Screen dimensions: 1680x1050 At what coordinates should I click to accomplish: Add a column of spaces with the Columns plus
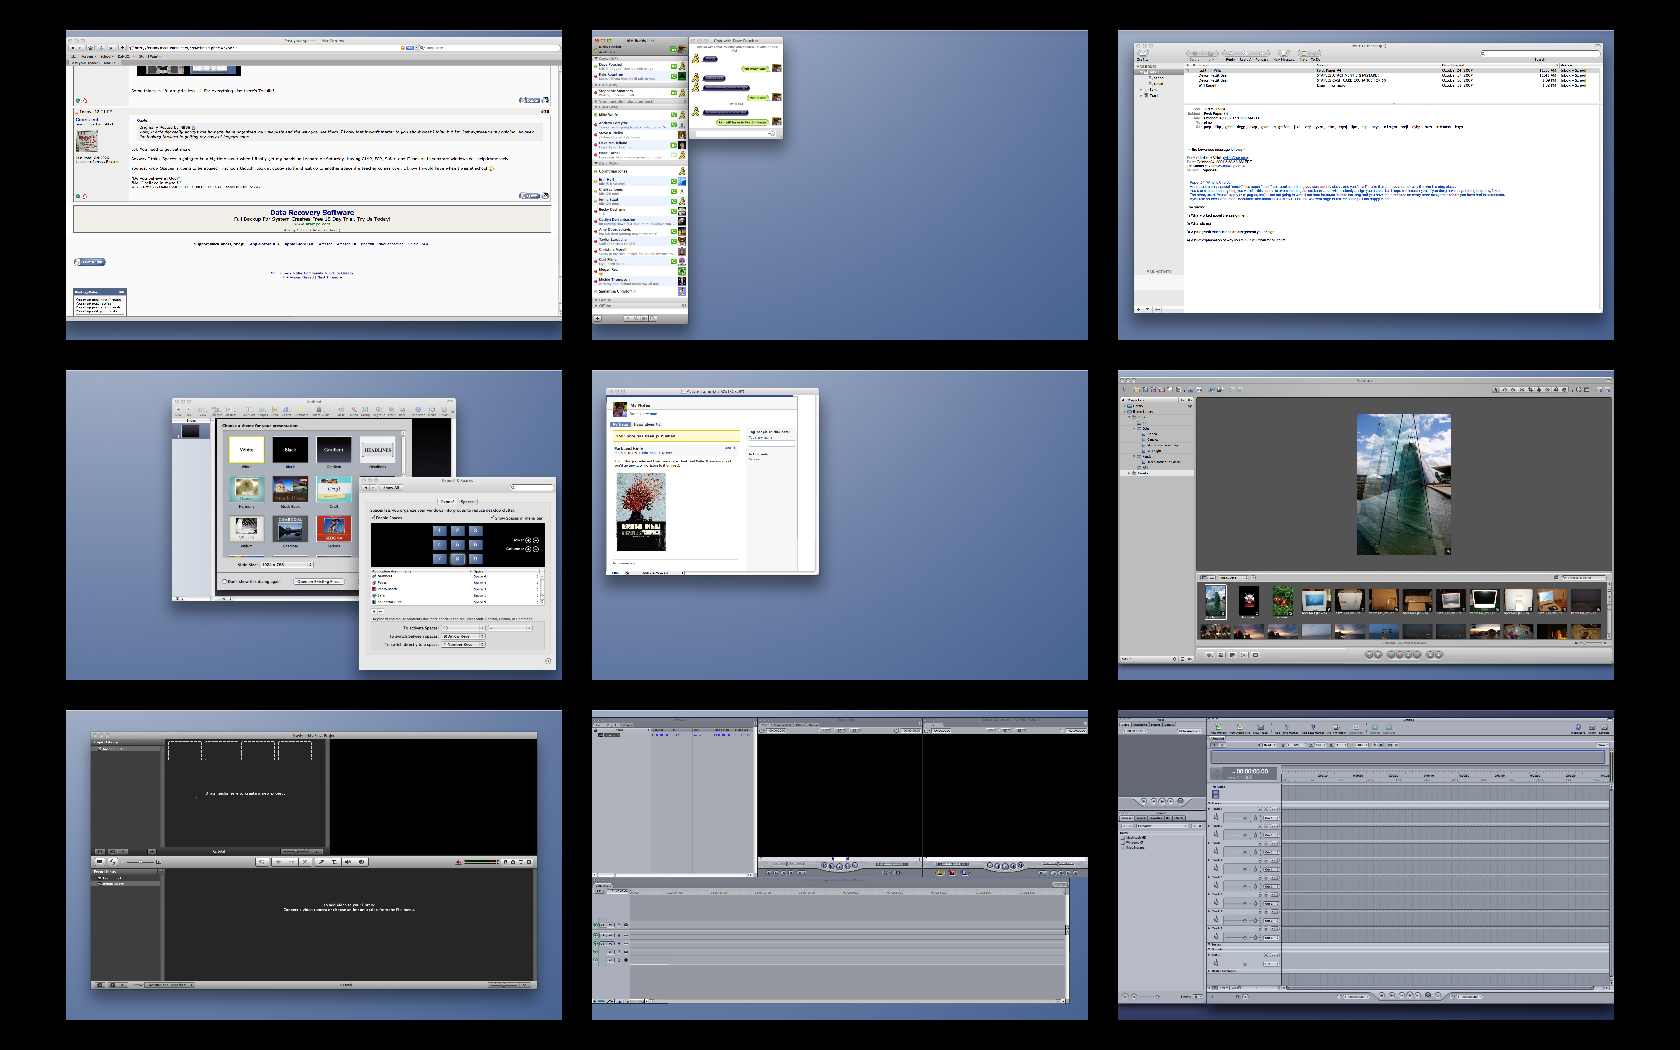pyautogui.click(x=528, y=549)
